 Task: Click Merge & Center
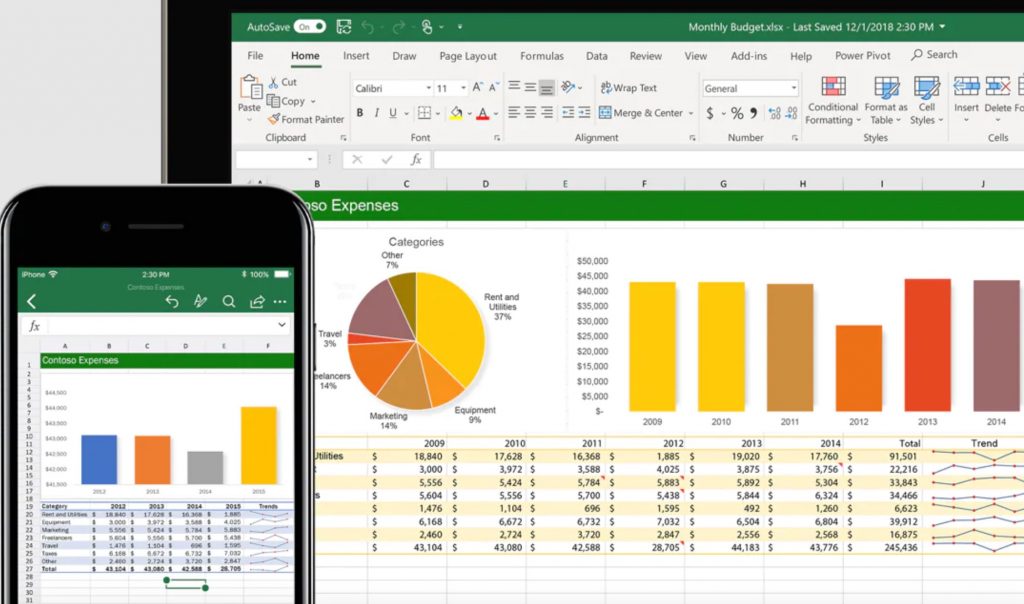click(641, 113)
